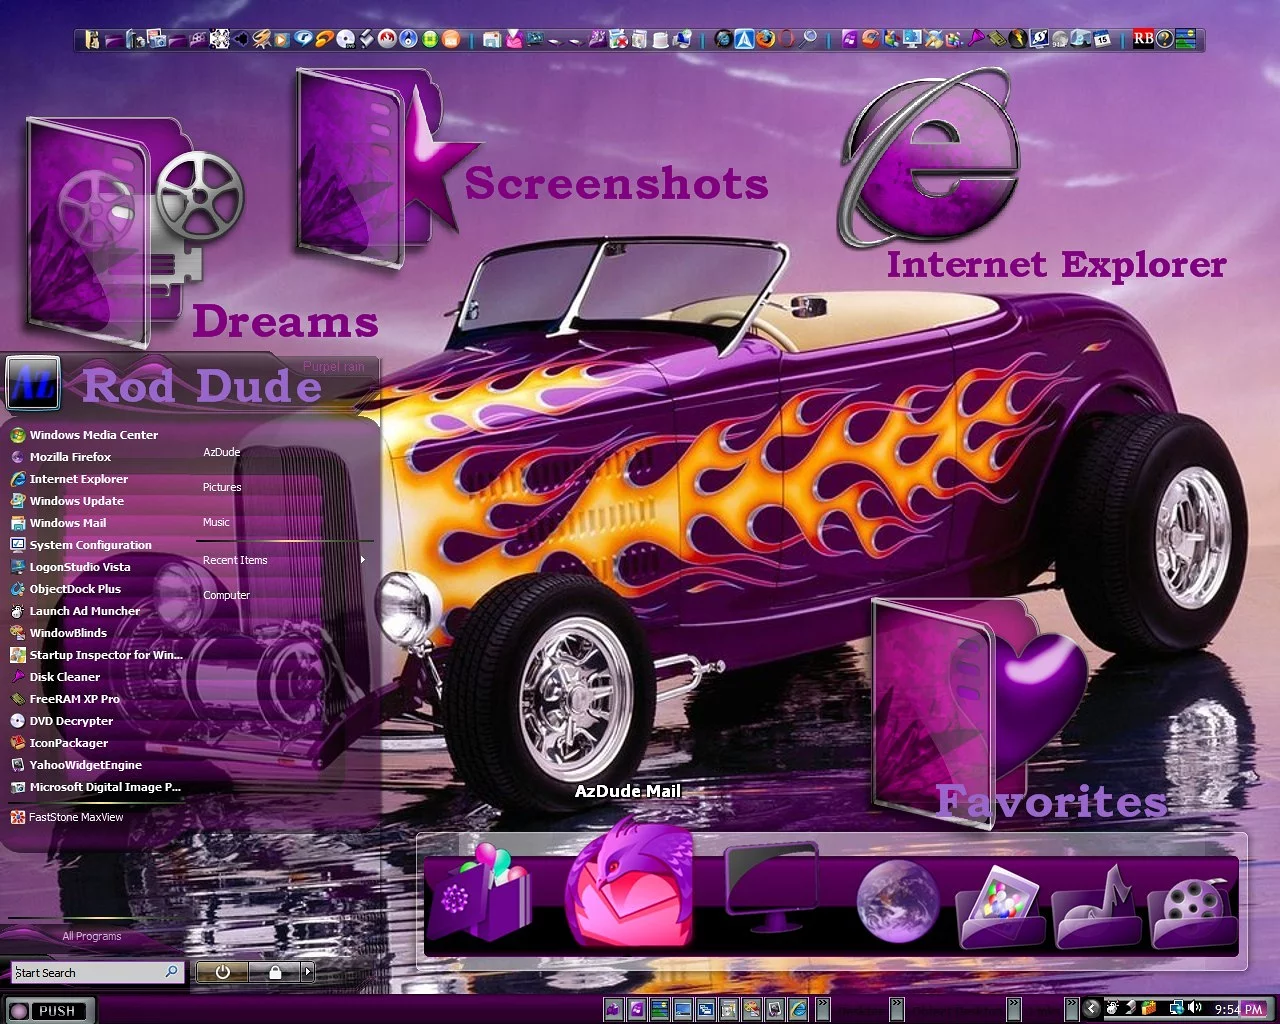
Task: Open AzDude Mail Thunderbird dock icon
Action: coord(630,885)
